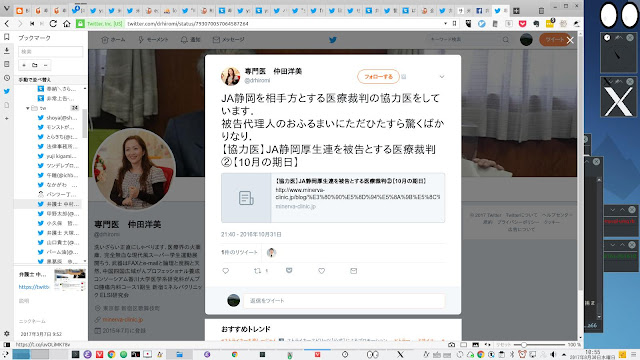Click the capture page camera icon in status bar
This screenshot has height=360, width=640.
(x=451, y=344)
